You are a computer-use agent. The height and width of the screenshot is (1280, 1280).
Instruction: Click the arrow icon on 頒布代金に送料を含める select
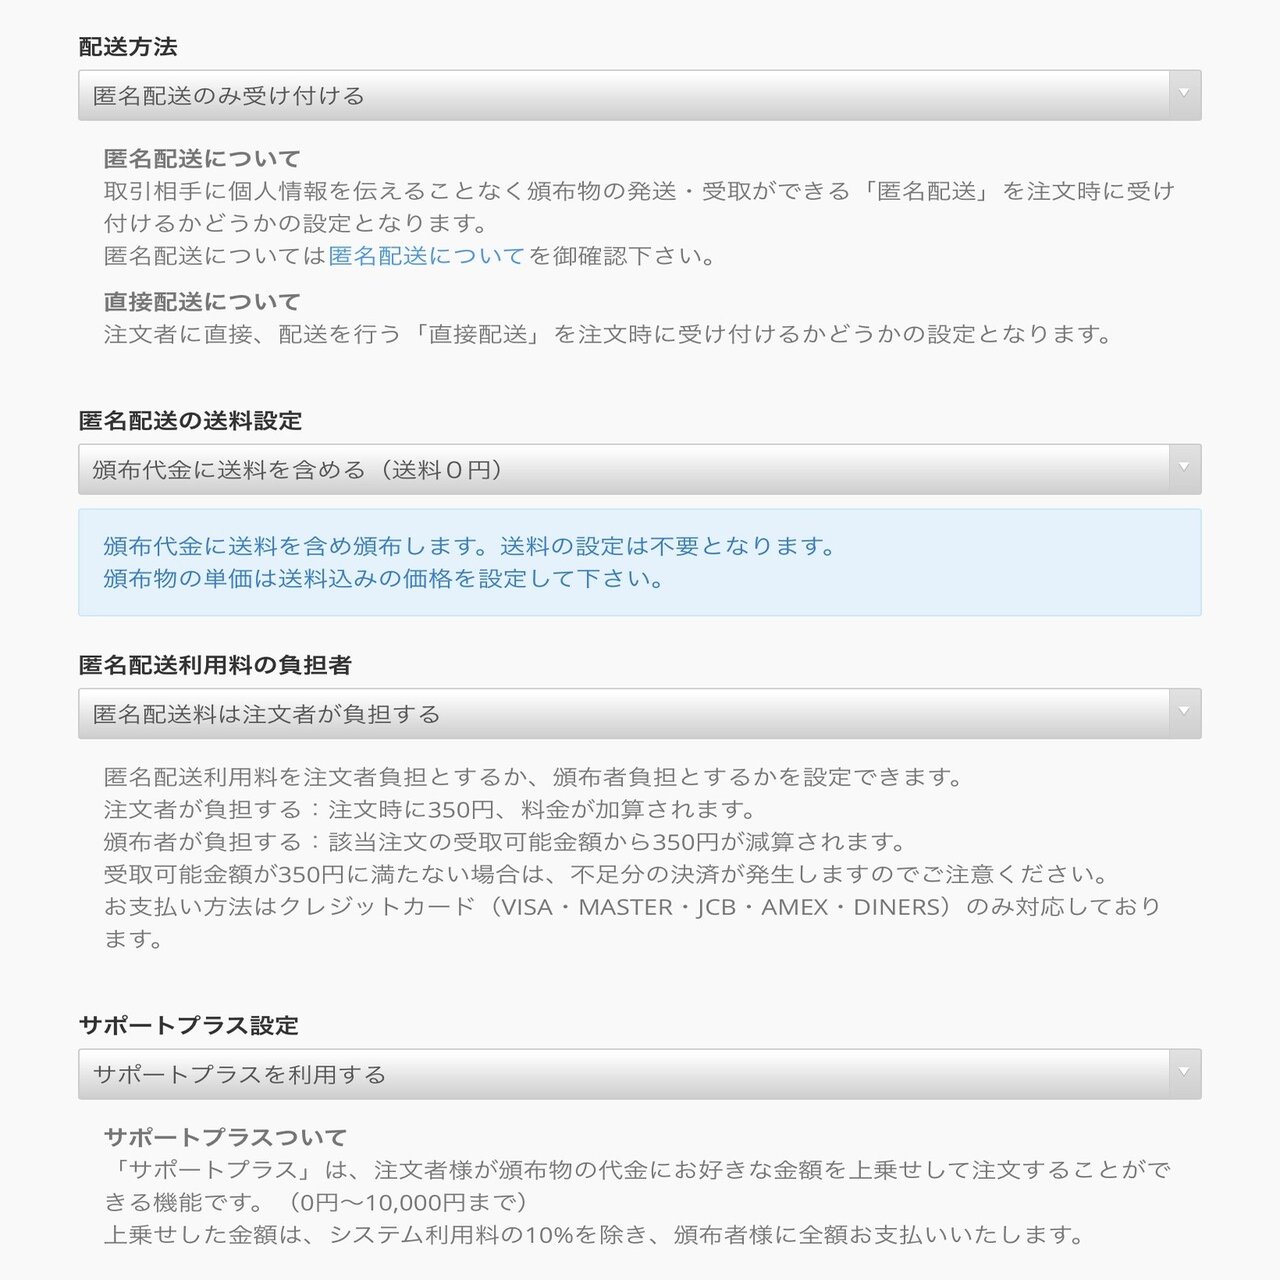(1184, 469)
